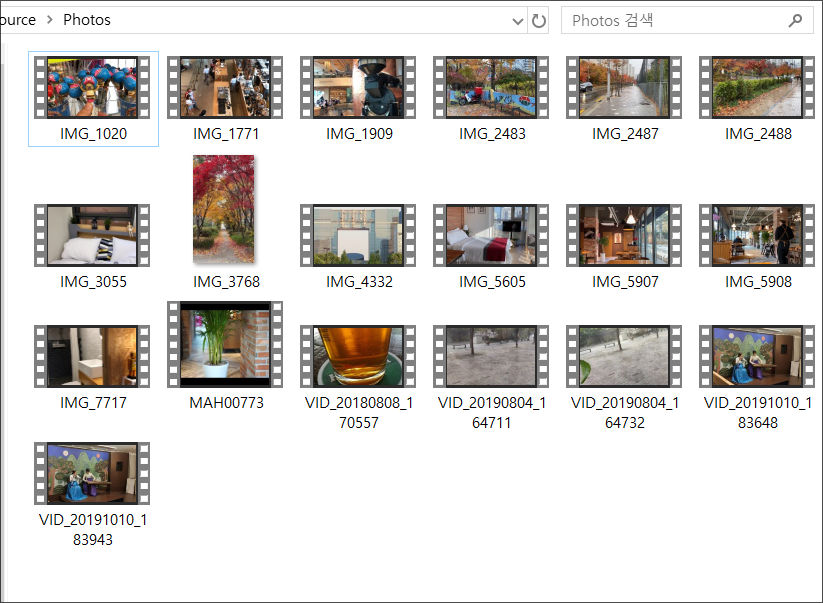This screenshot has width=823, height=603.
Task: Select the VID_20191010_183943 video thumbnail
Action: (x=92, y=473)
